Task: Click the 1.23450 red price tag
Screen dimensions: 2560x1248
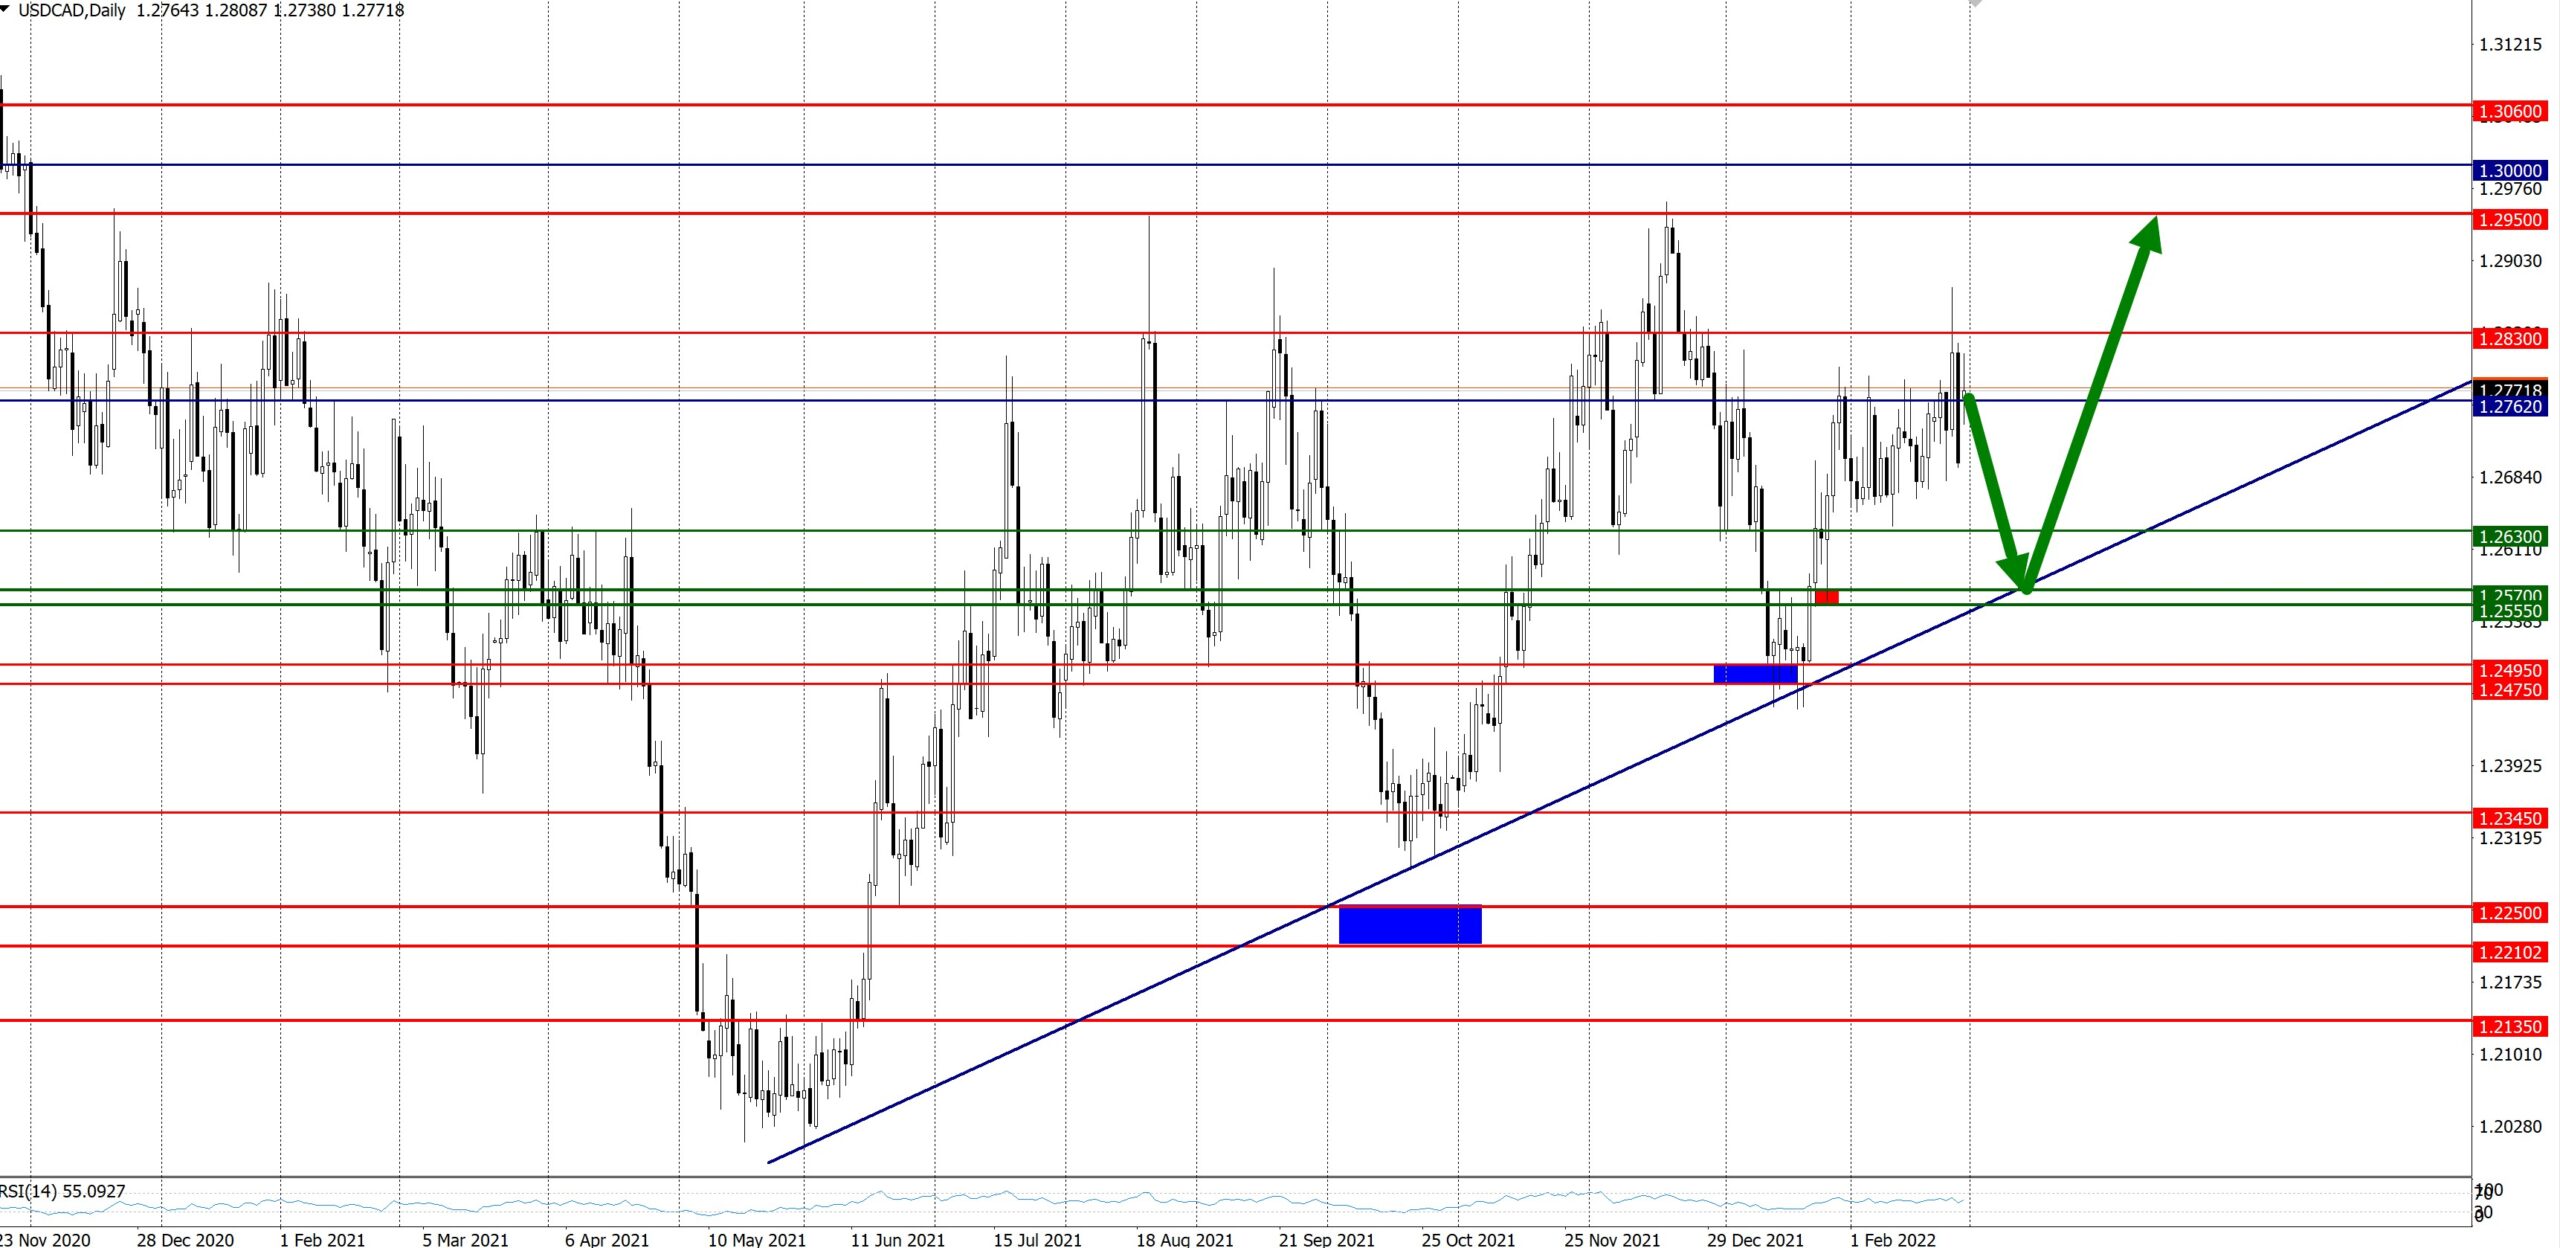Action: (2509, 819)
